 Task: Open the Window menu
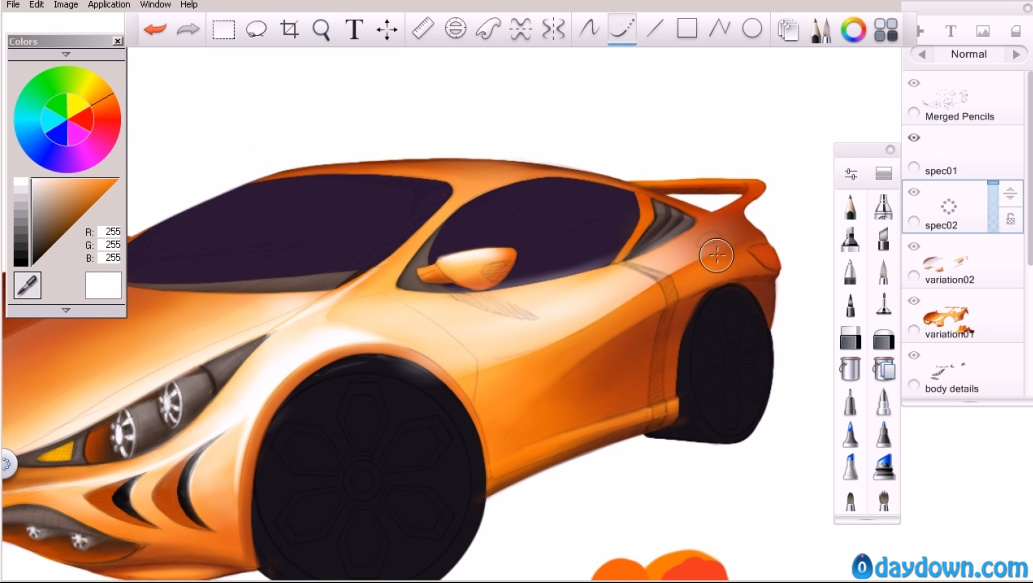click(155, 4)
